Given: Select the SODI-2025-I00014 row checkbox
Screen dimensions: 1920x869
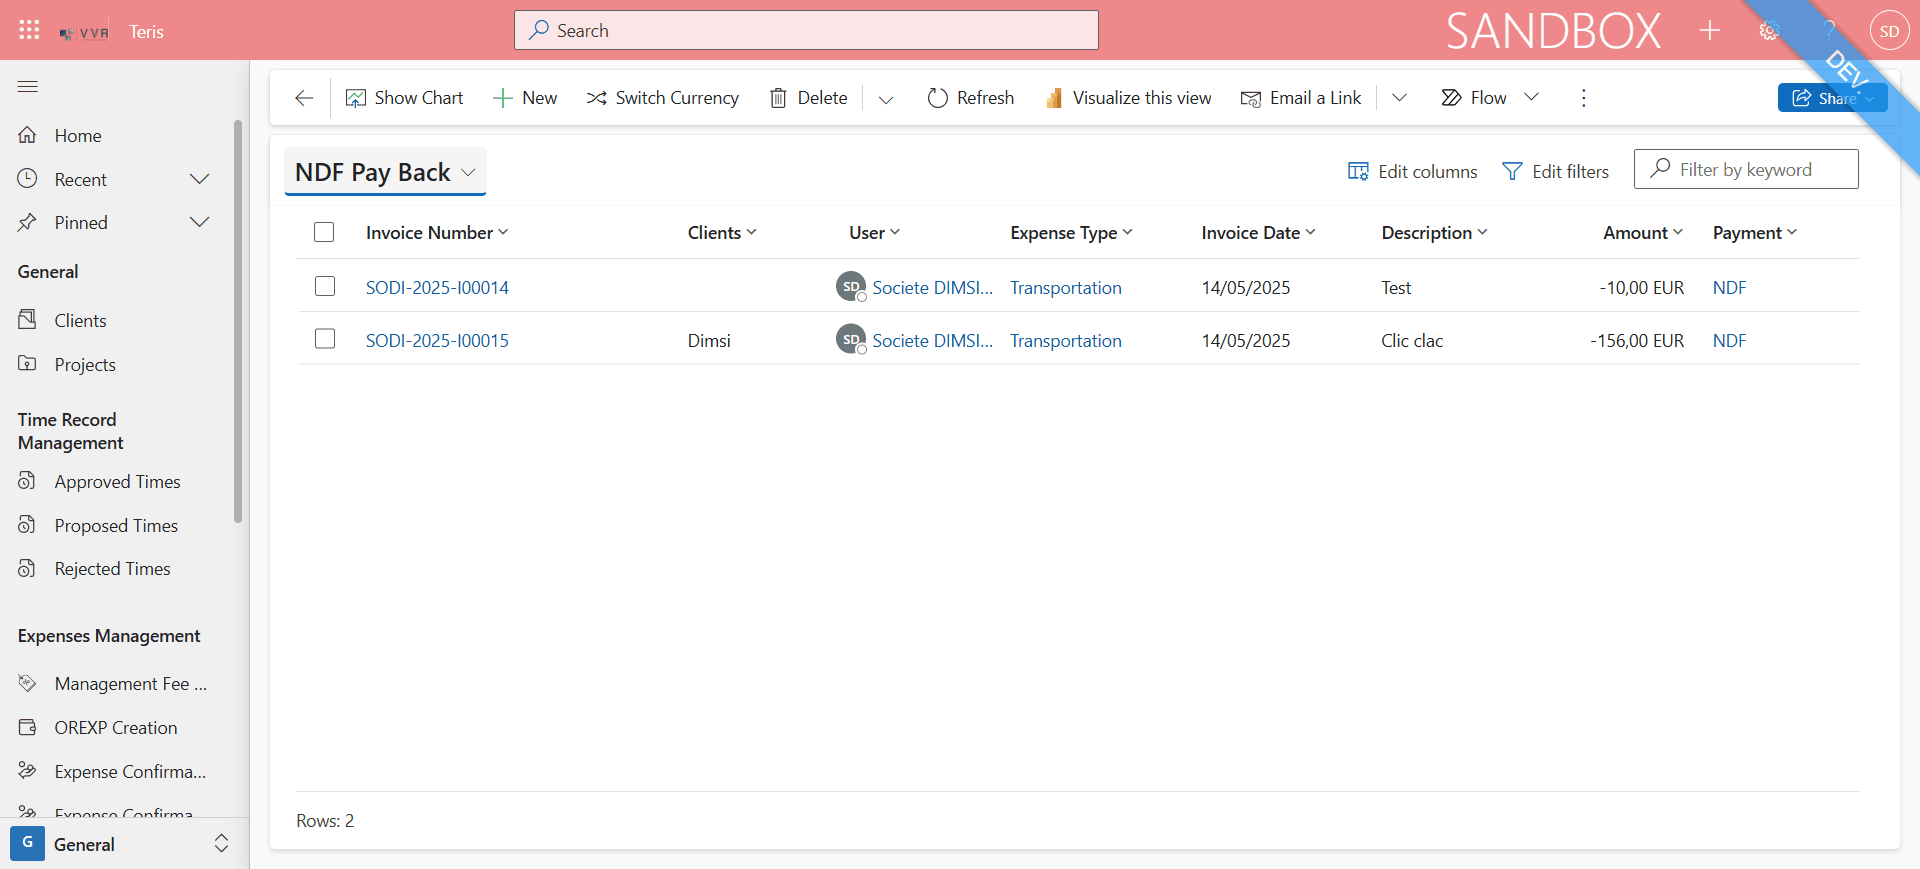Looking at the screenshot, I should 325,286.
